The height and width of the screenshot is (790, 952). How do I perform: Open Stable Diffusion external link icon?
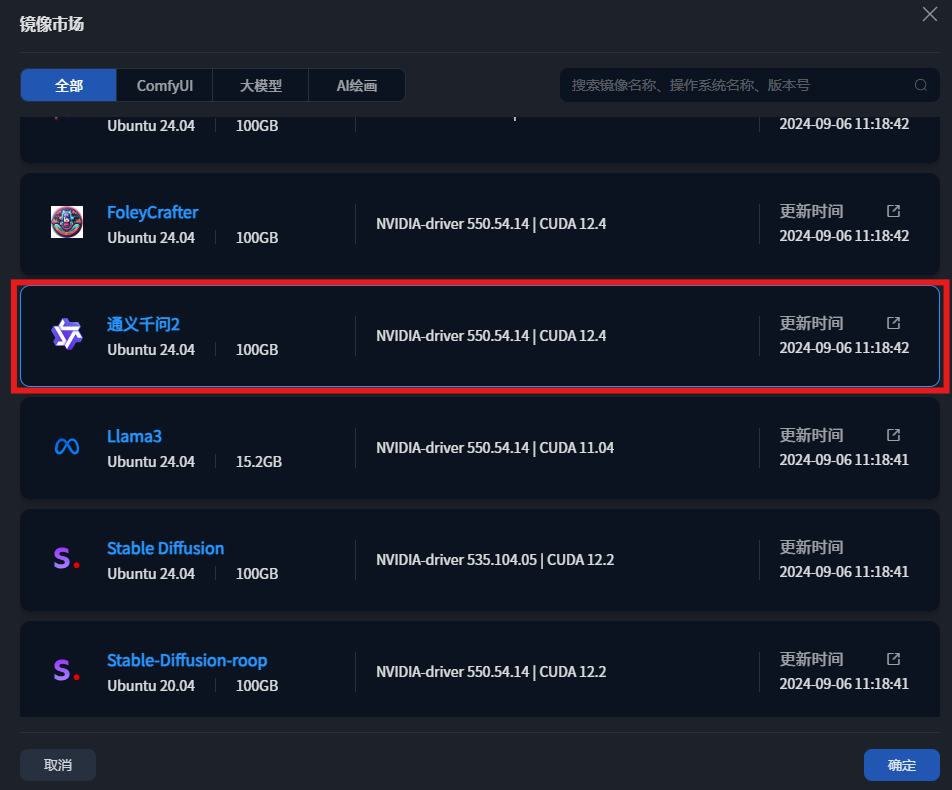[x=894, y=547]
